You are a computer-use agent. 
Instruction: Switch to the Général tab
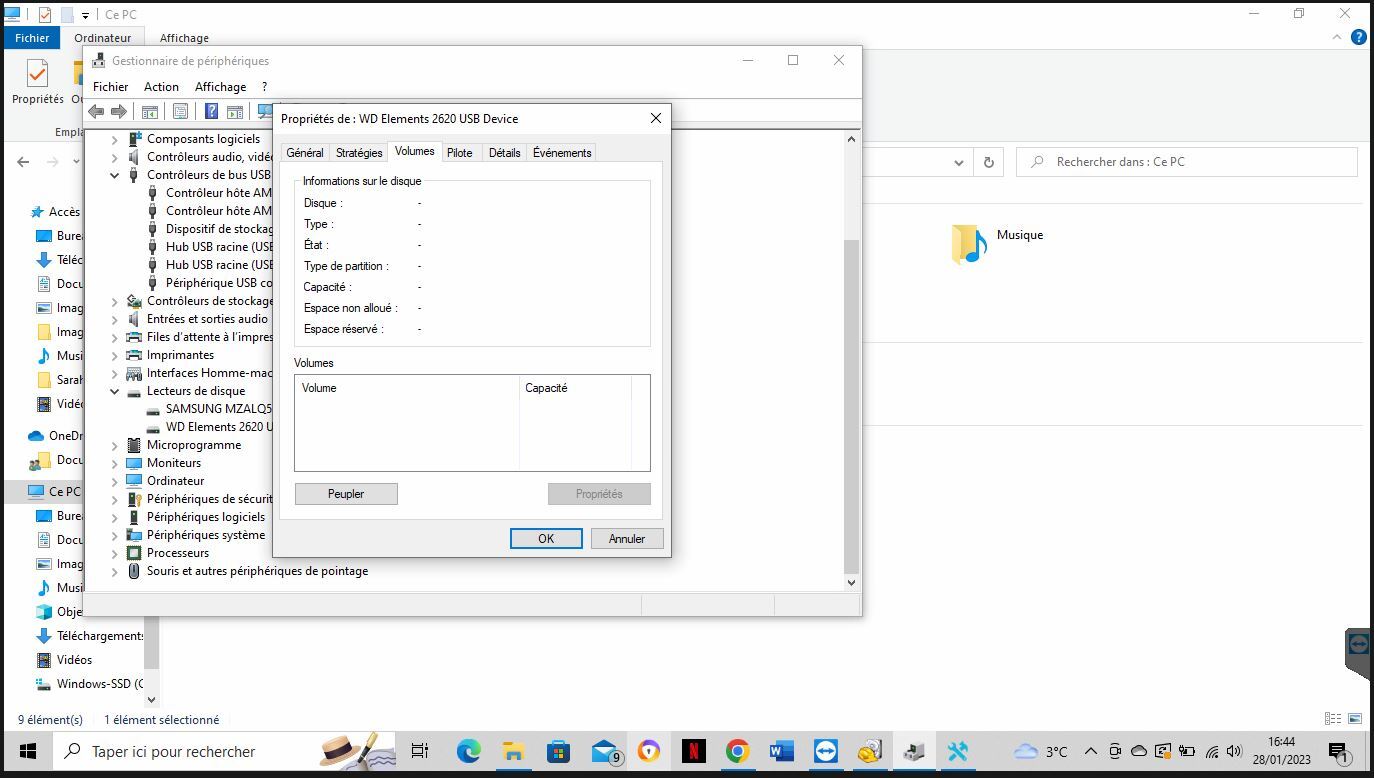[305, 153]
